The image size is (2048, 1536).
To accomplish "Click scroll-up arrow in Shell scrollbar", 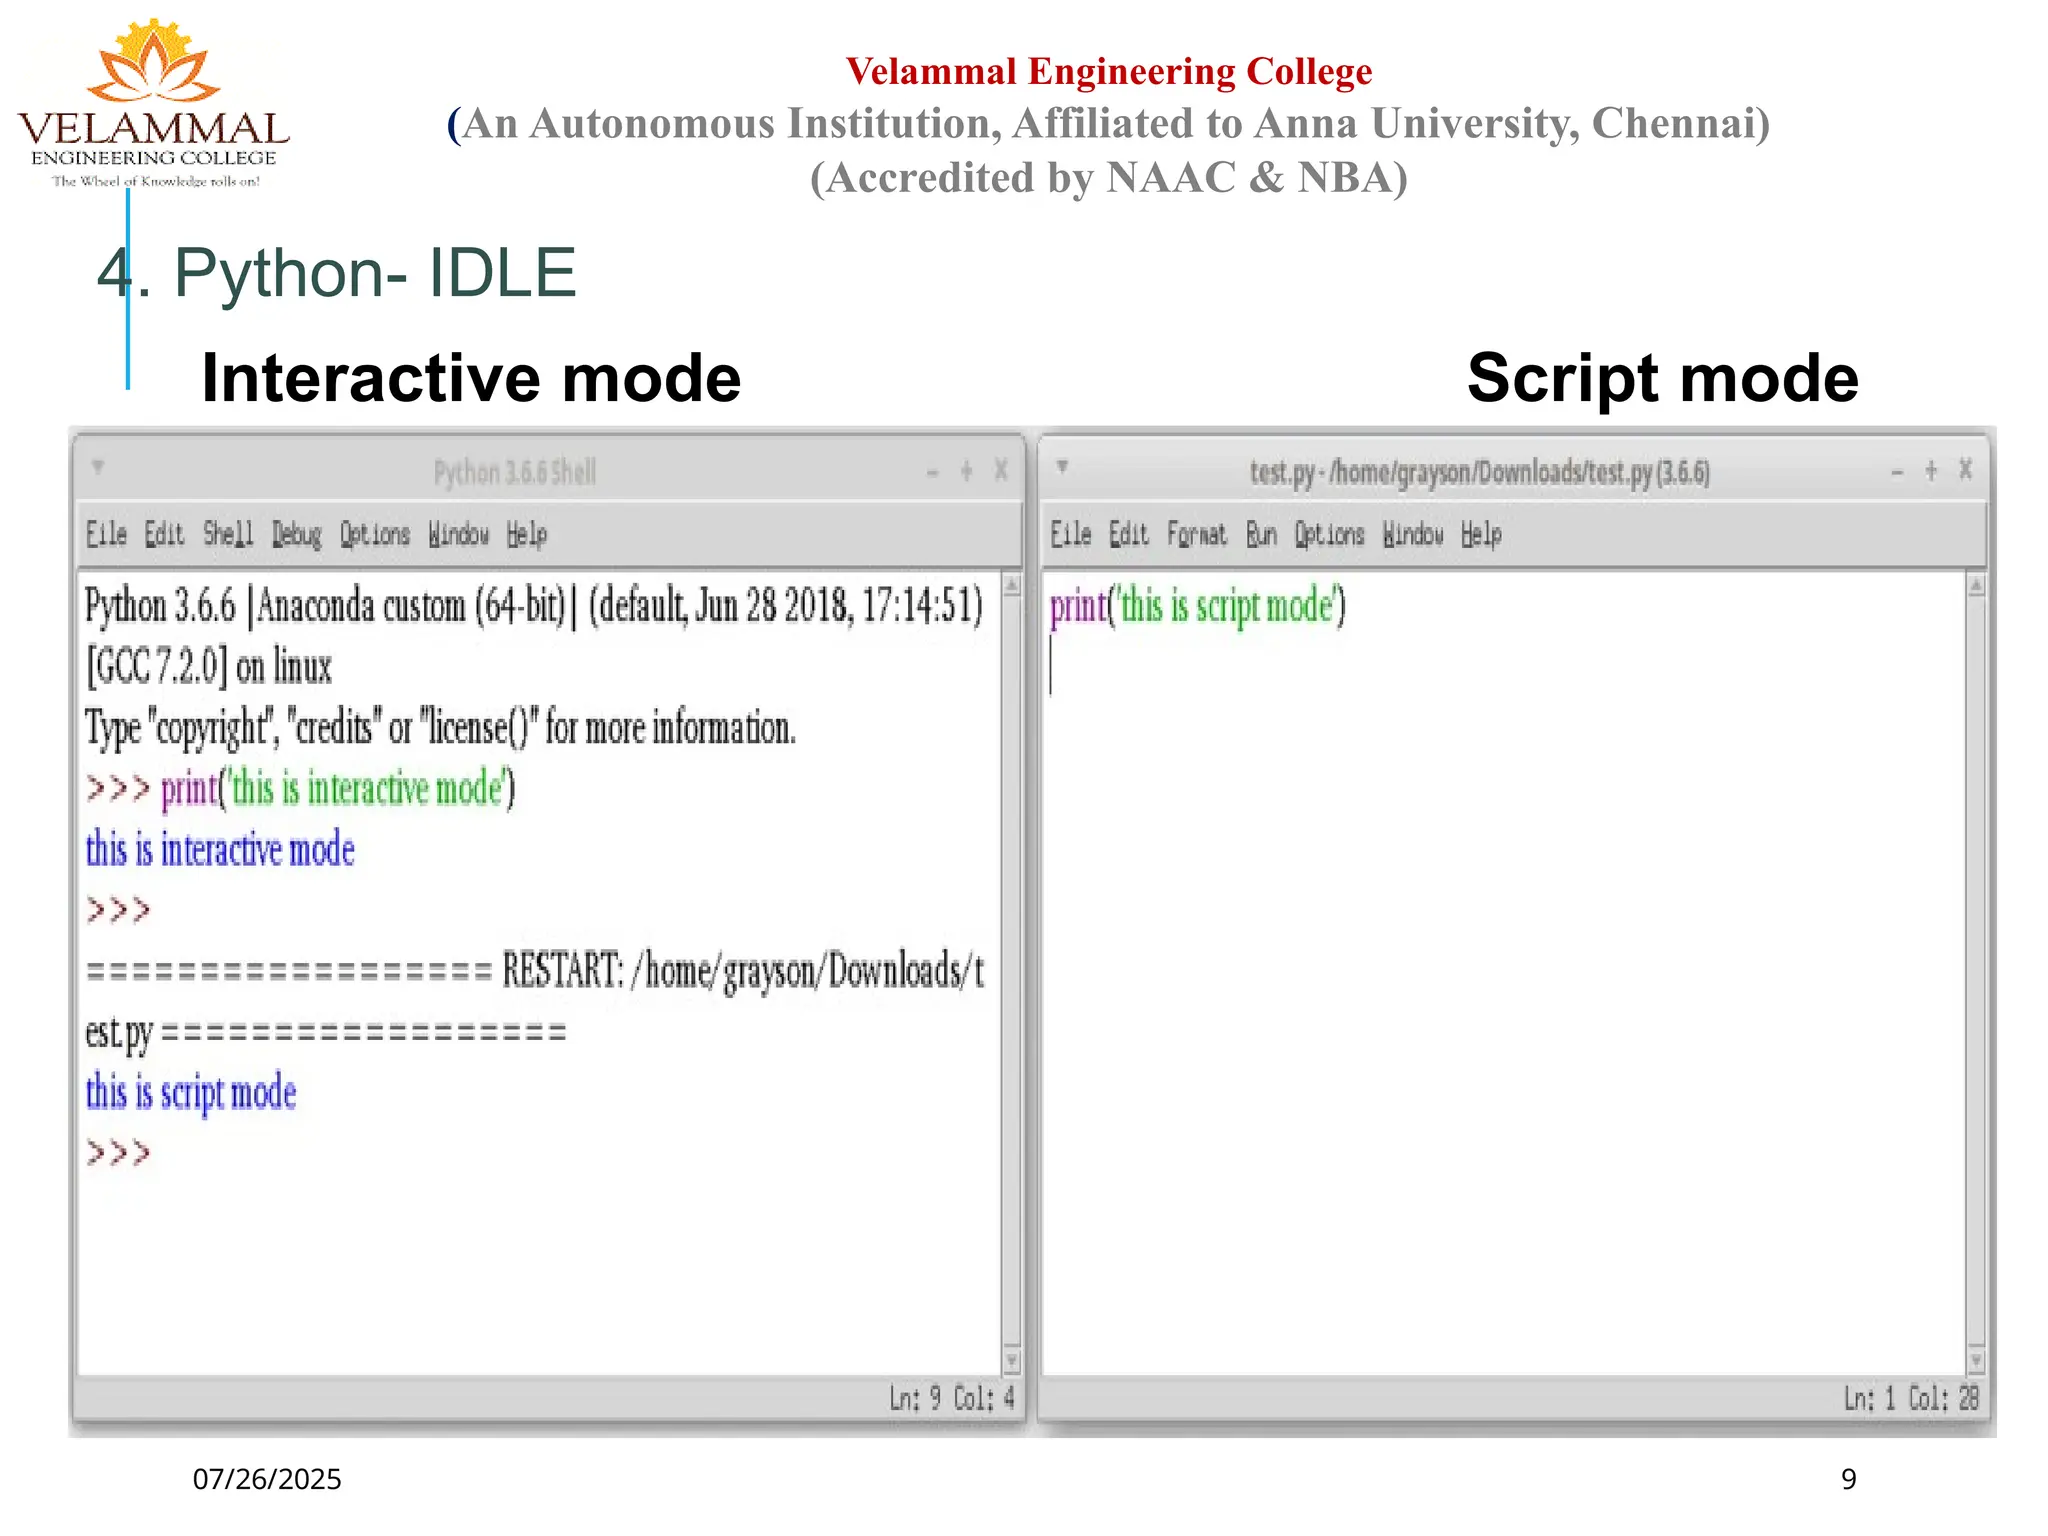I will click(x=1012, y=586).
